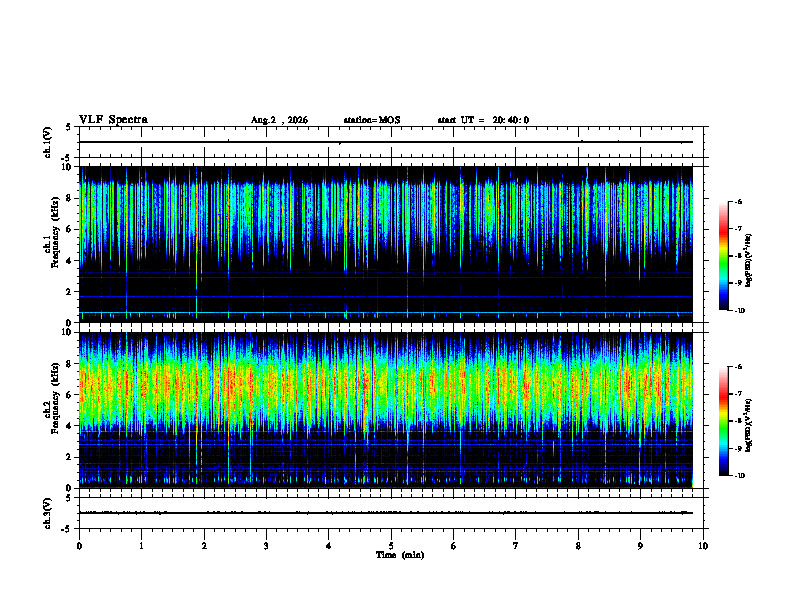Click time axis tick label "2"
The image size is (792, 612).
click(204, 546)
